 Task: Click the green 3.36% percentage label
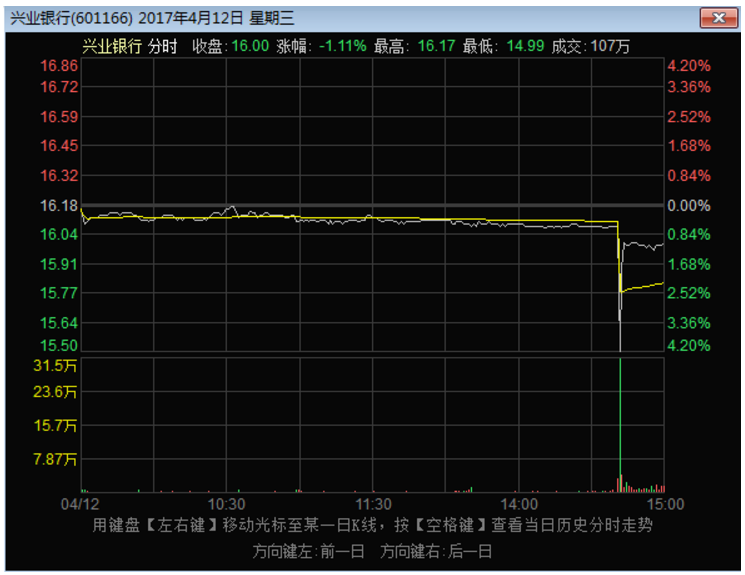[x=689, y=323]
